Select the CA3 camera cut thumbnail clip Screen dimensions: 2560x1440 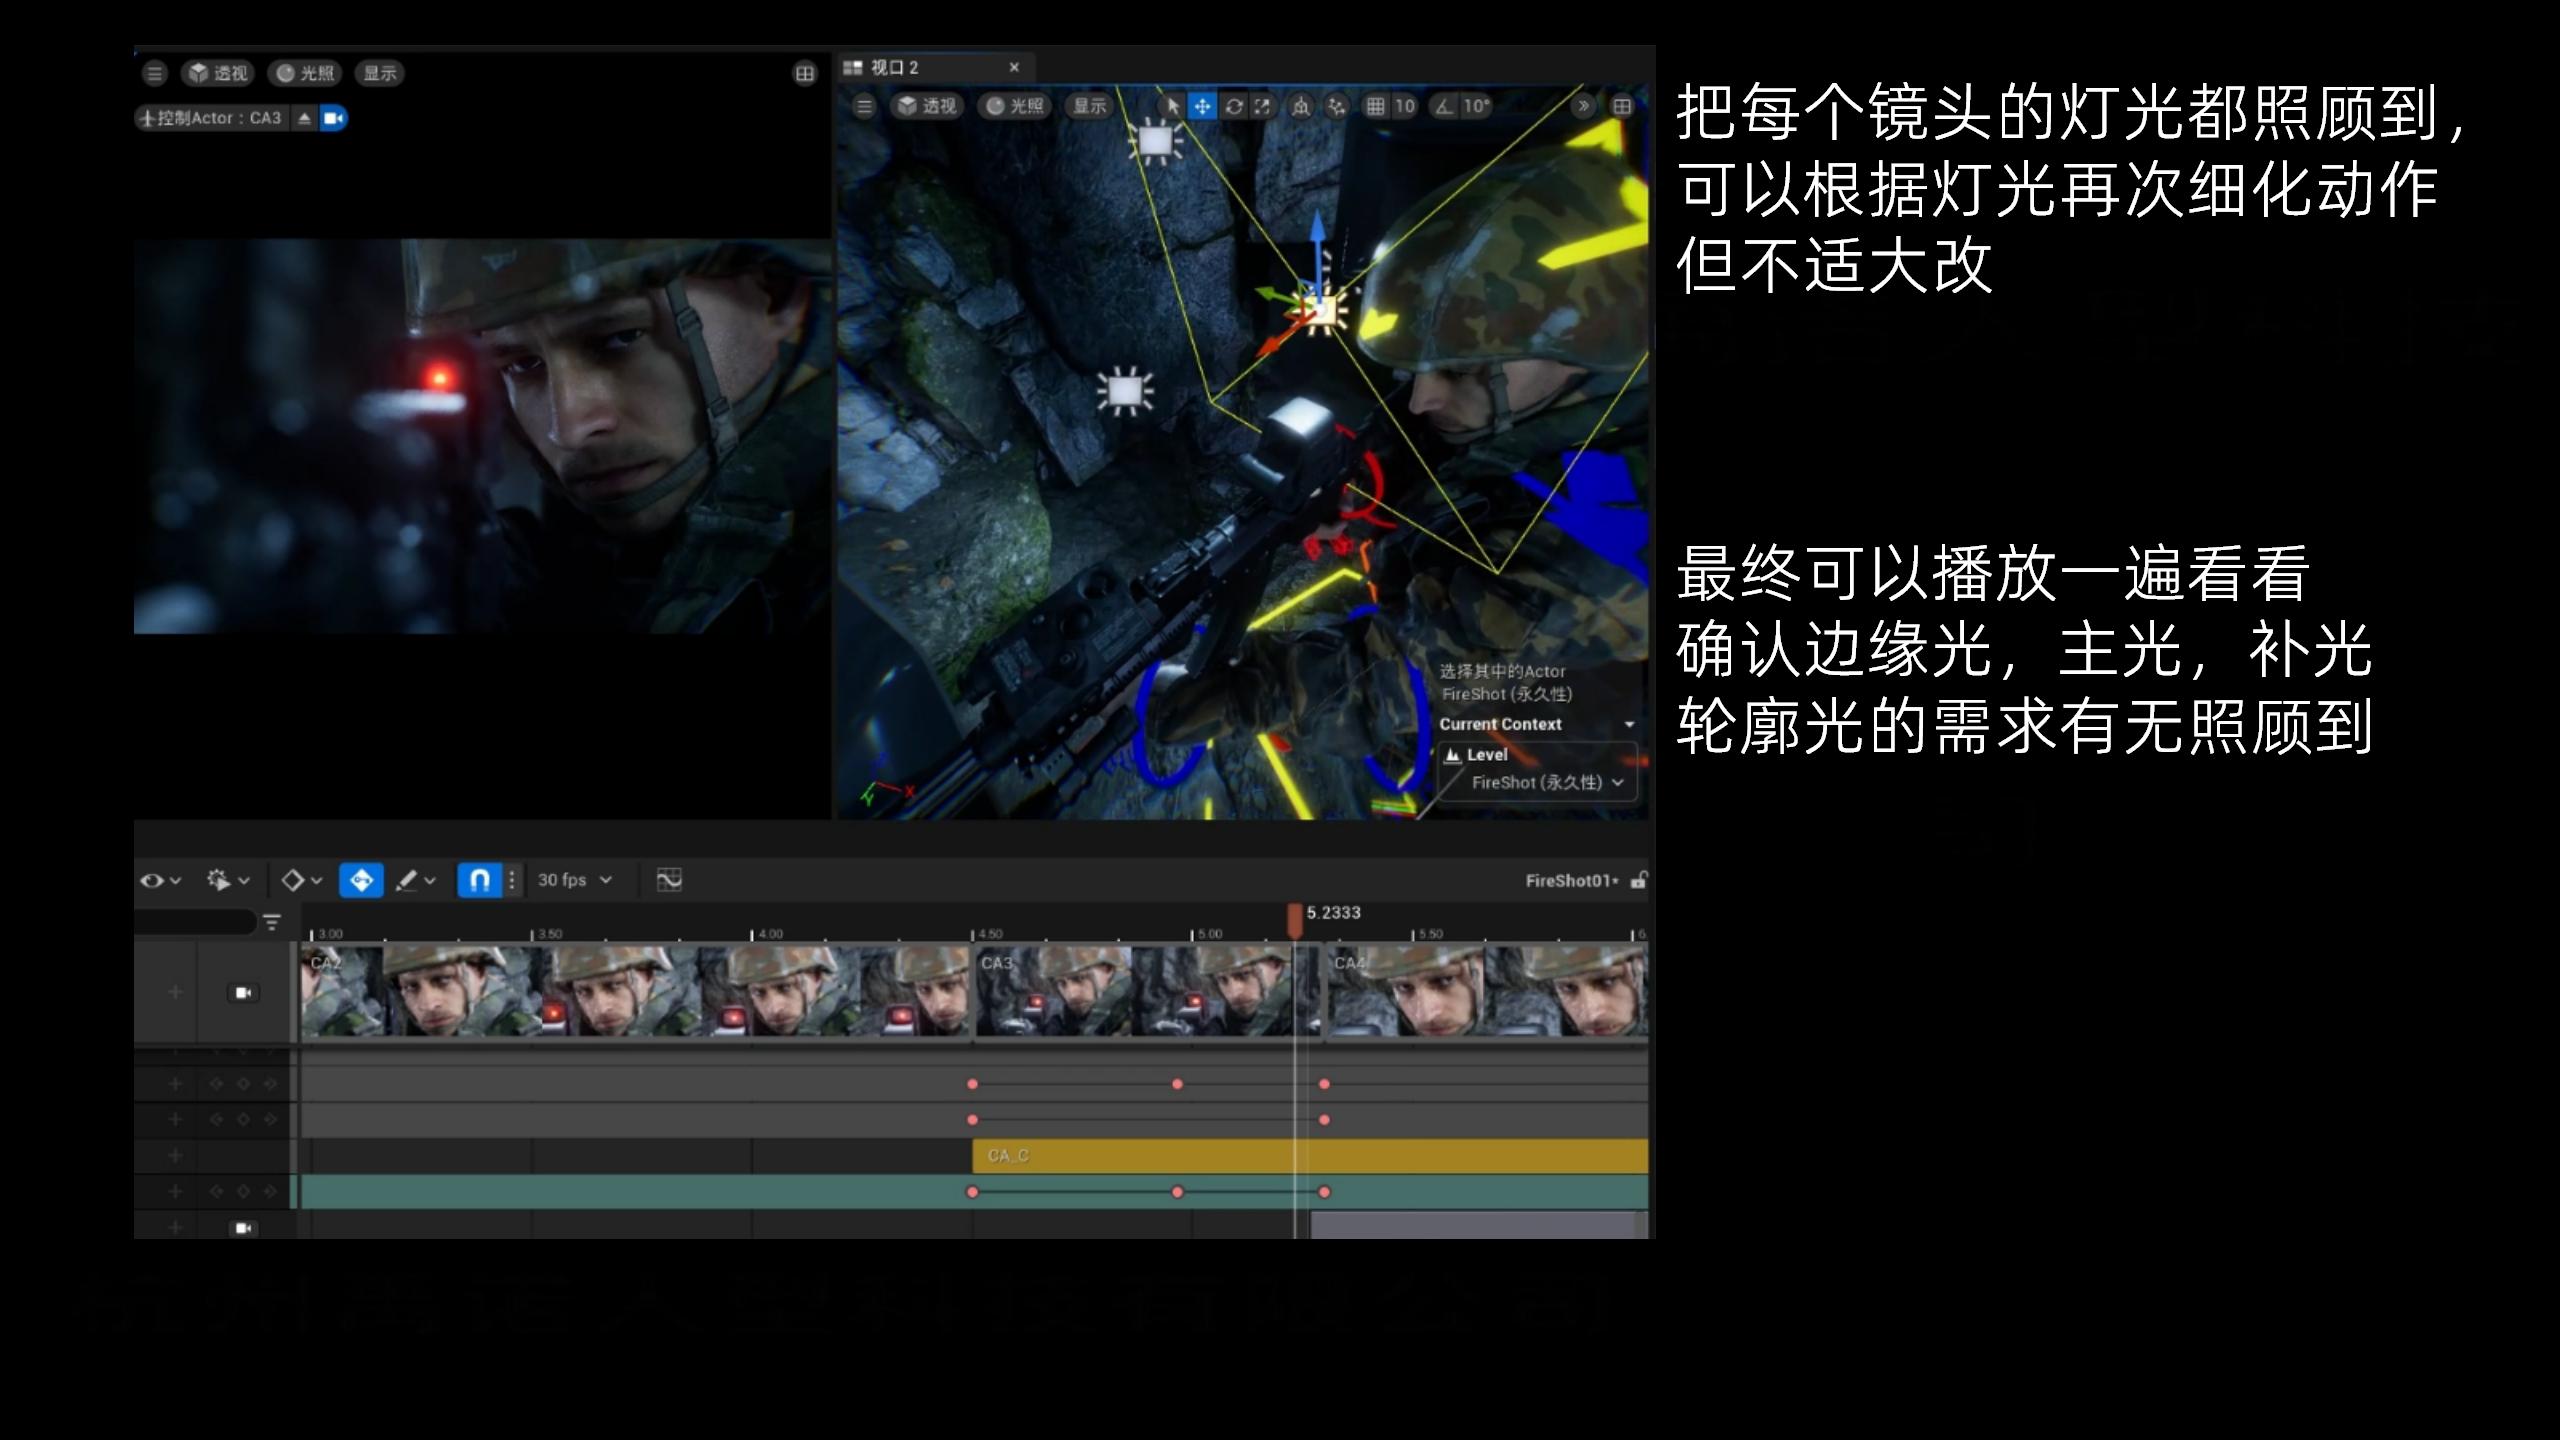tap(1147, 992)
